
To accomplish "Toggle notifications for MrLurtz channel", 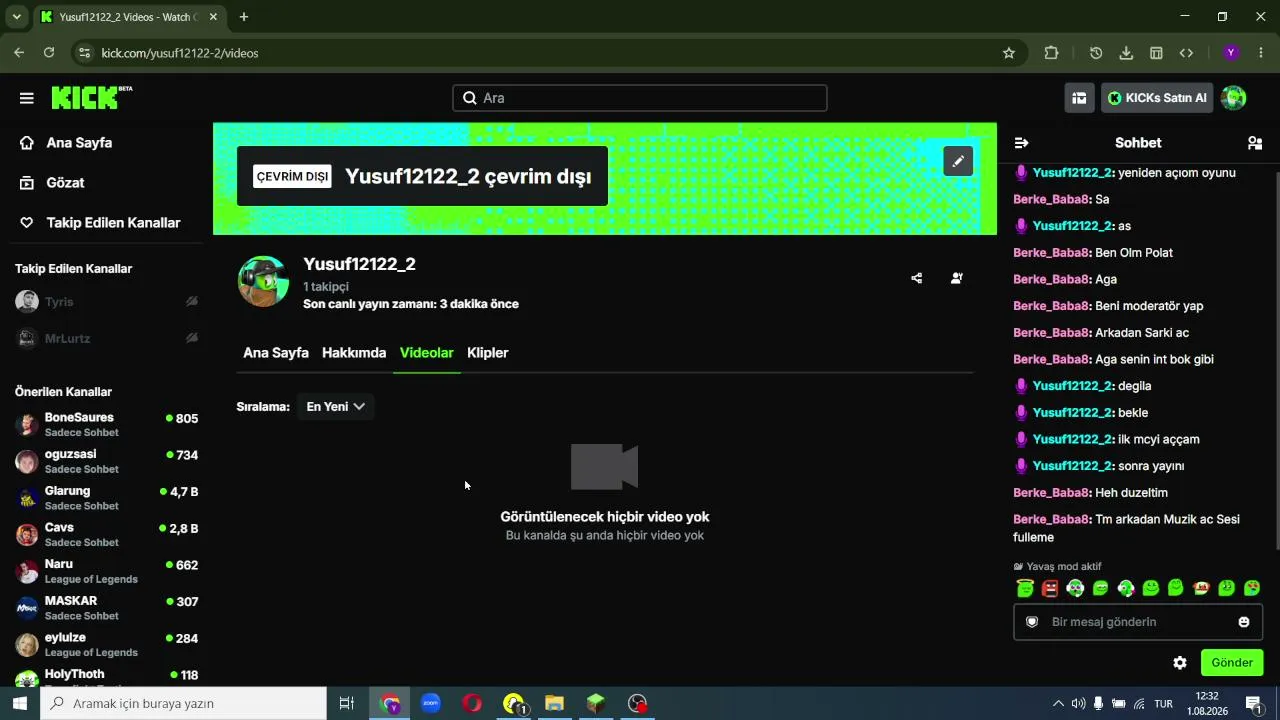I will (x=192, y=338).
